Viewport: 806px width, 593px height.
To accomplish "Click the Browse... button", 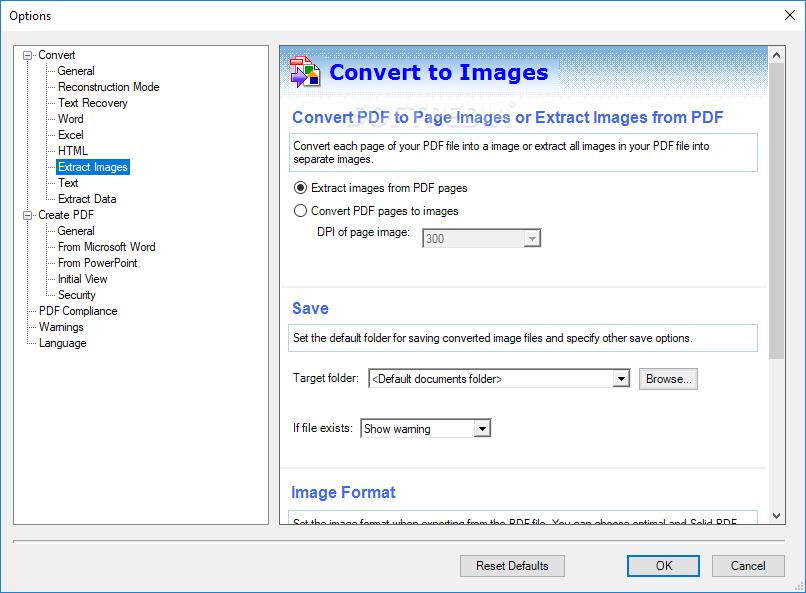I will point(668,379).
